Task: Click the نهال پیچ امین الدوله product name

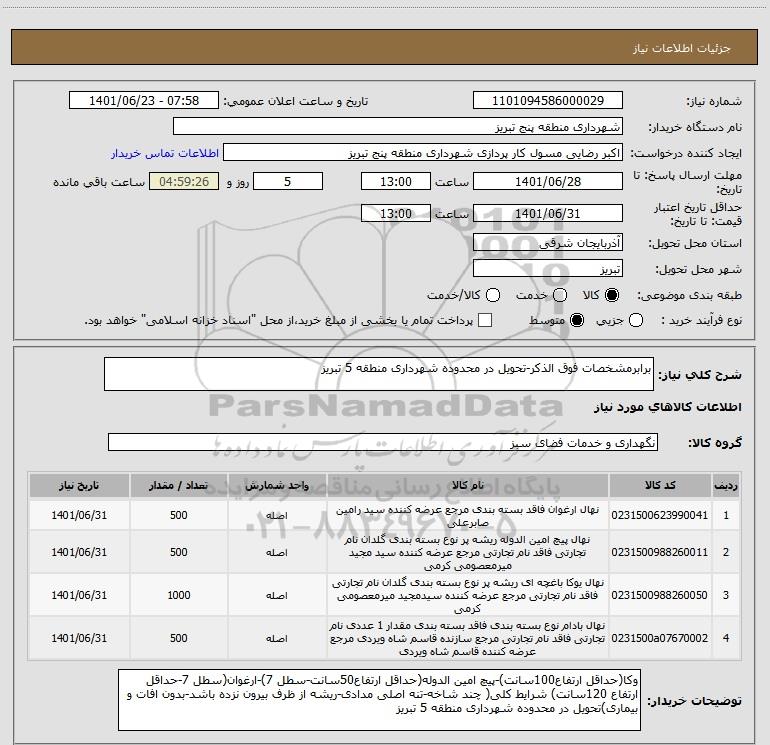Action: tap(468, 552)
